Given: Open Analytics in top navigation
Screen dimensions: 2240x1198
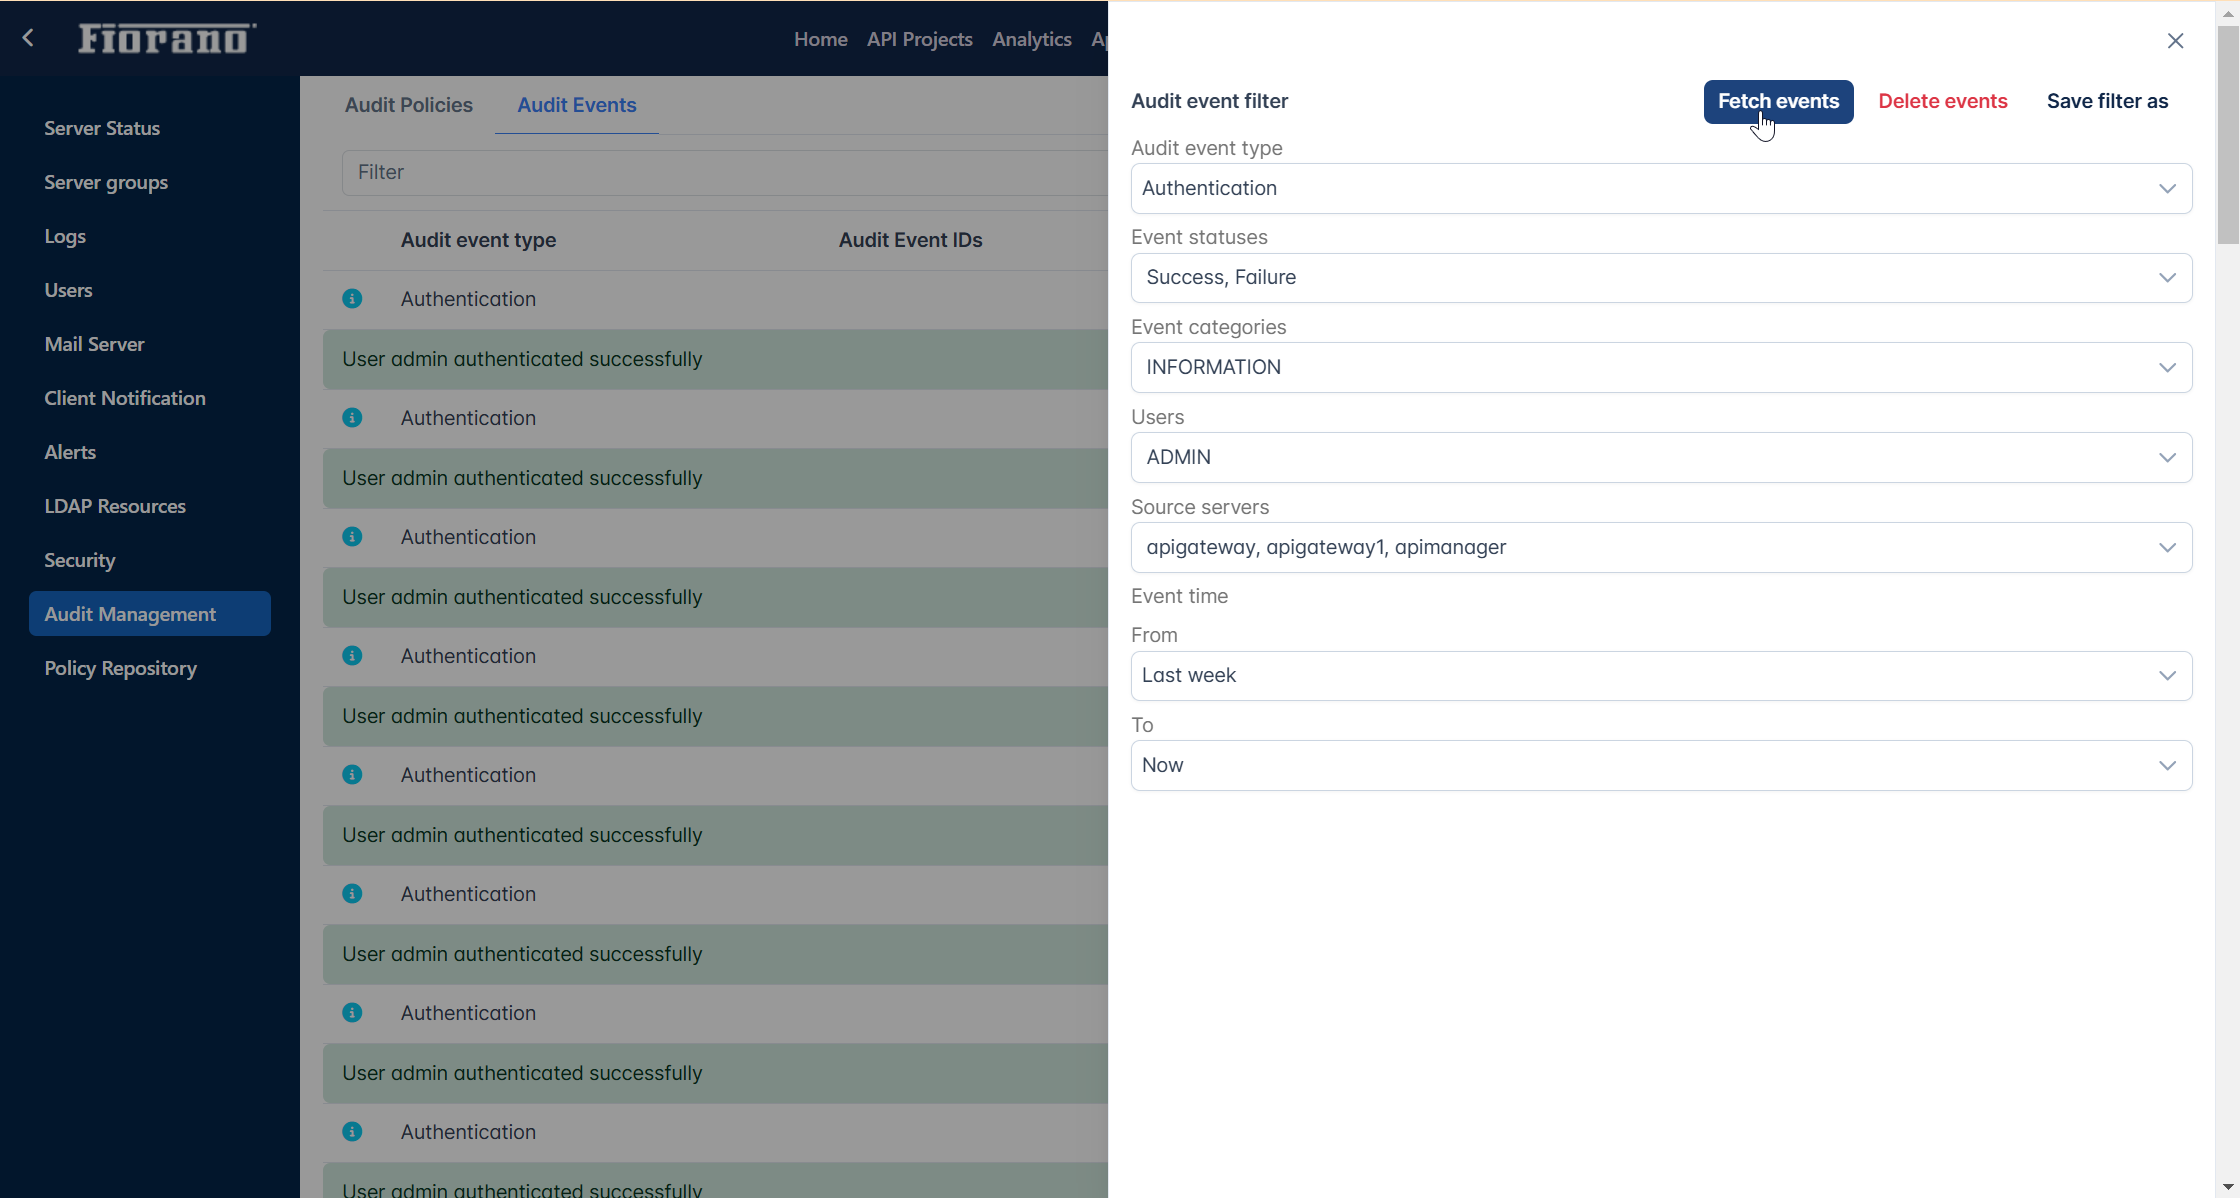Looking at the screenshot, I should coord(1031,39).
